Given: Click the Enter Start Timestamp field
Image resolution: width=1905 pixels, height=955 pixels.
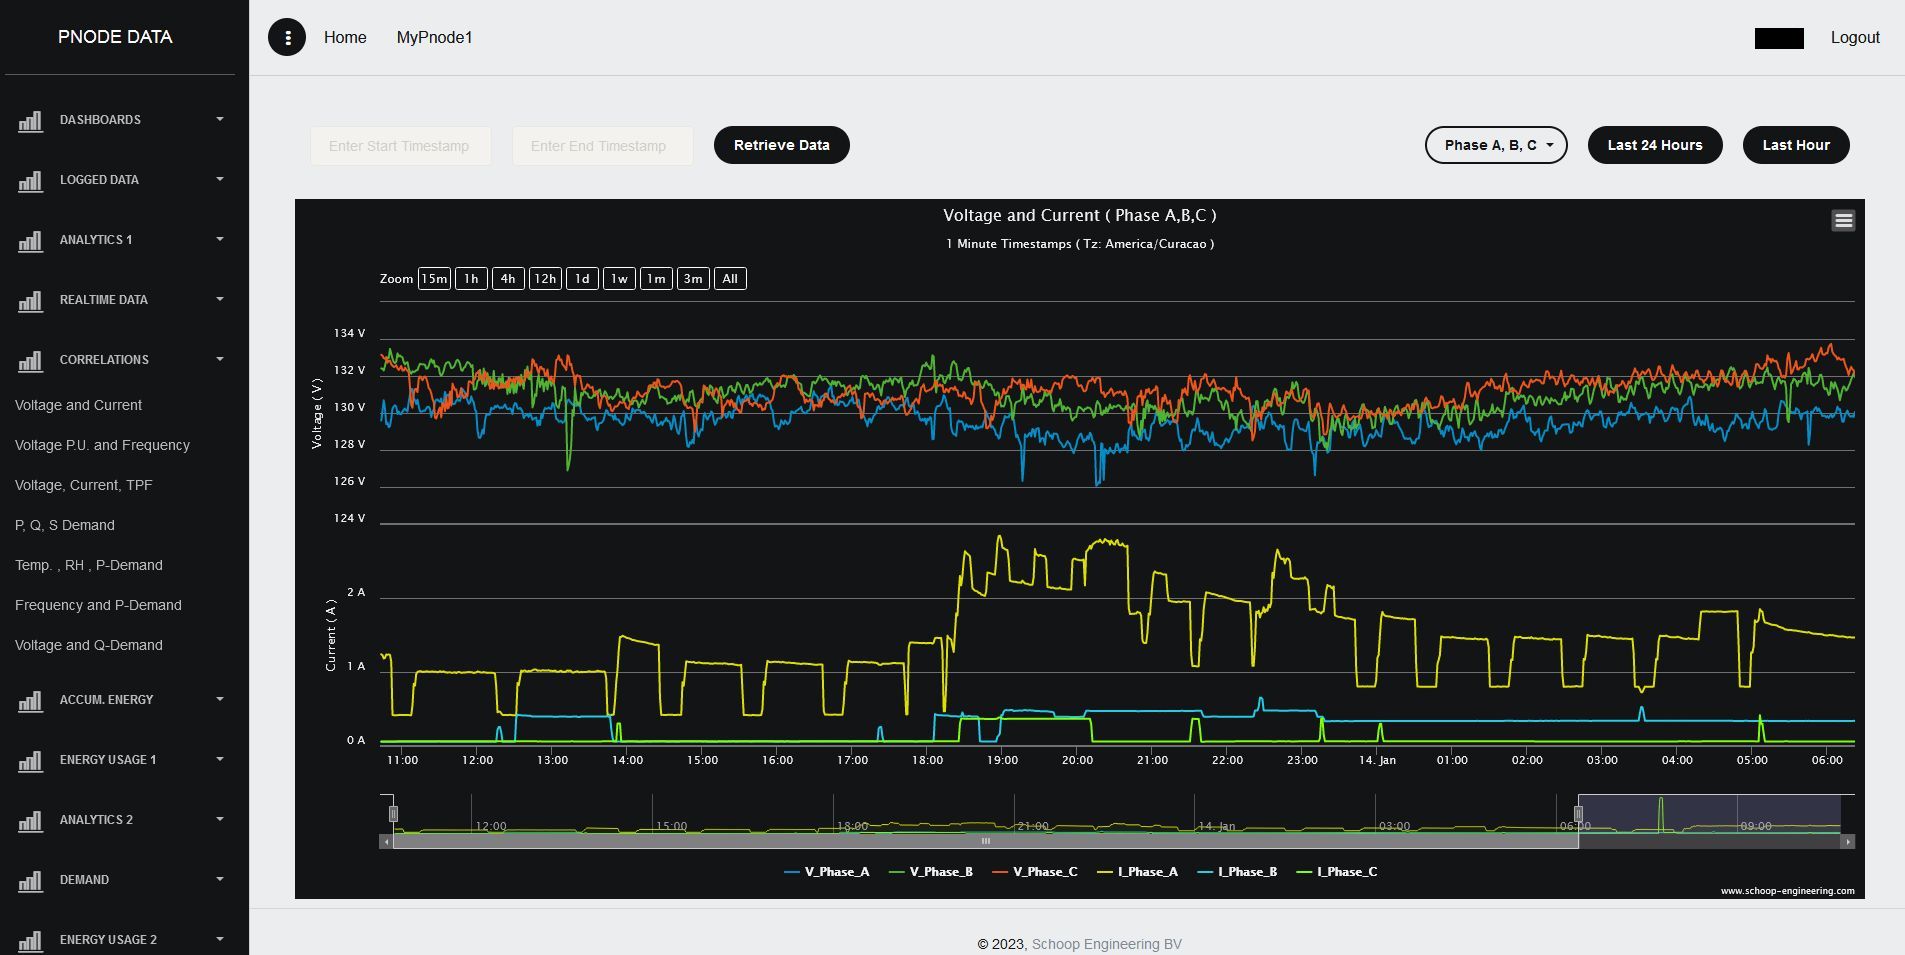Looking at the screenshot, I should coord(400,145).
